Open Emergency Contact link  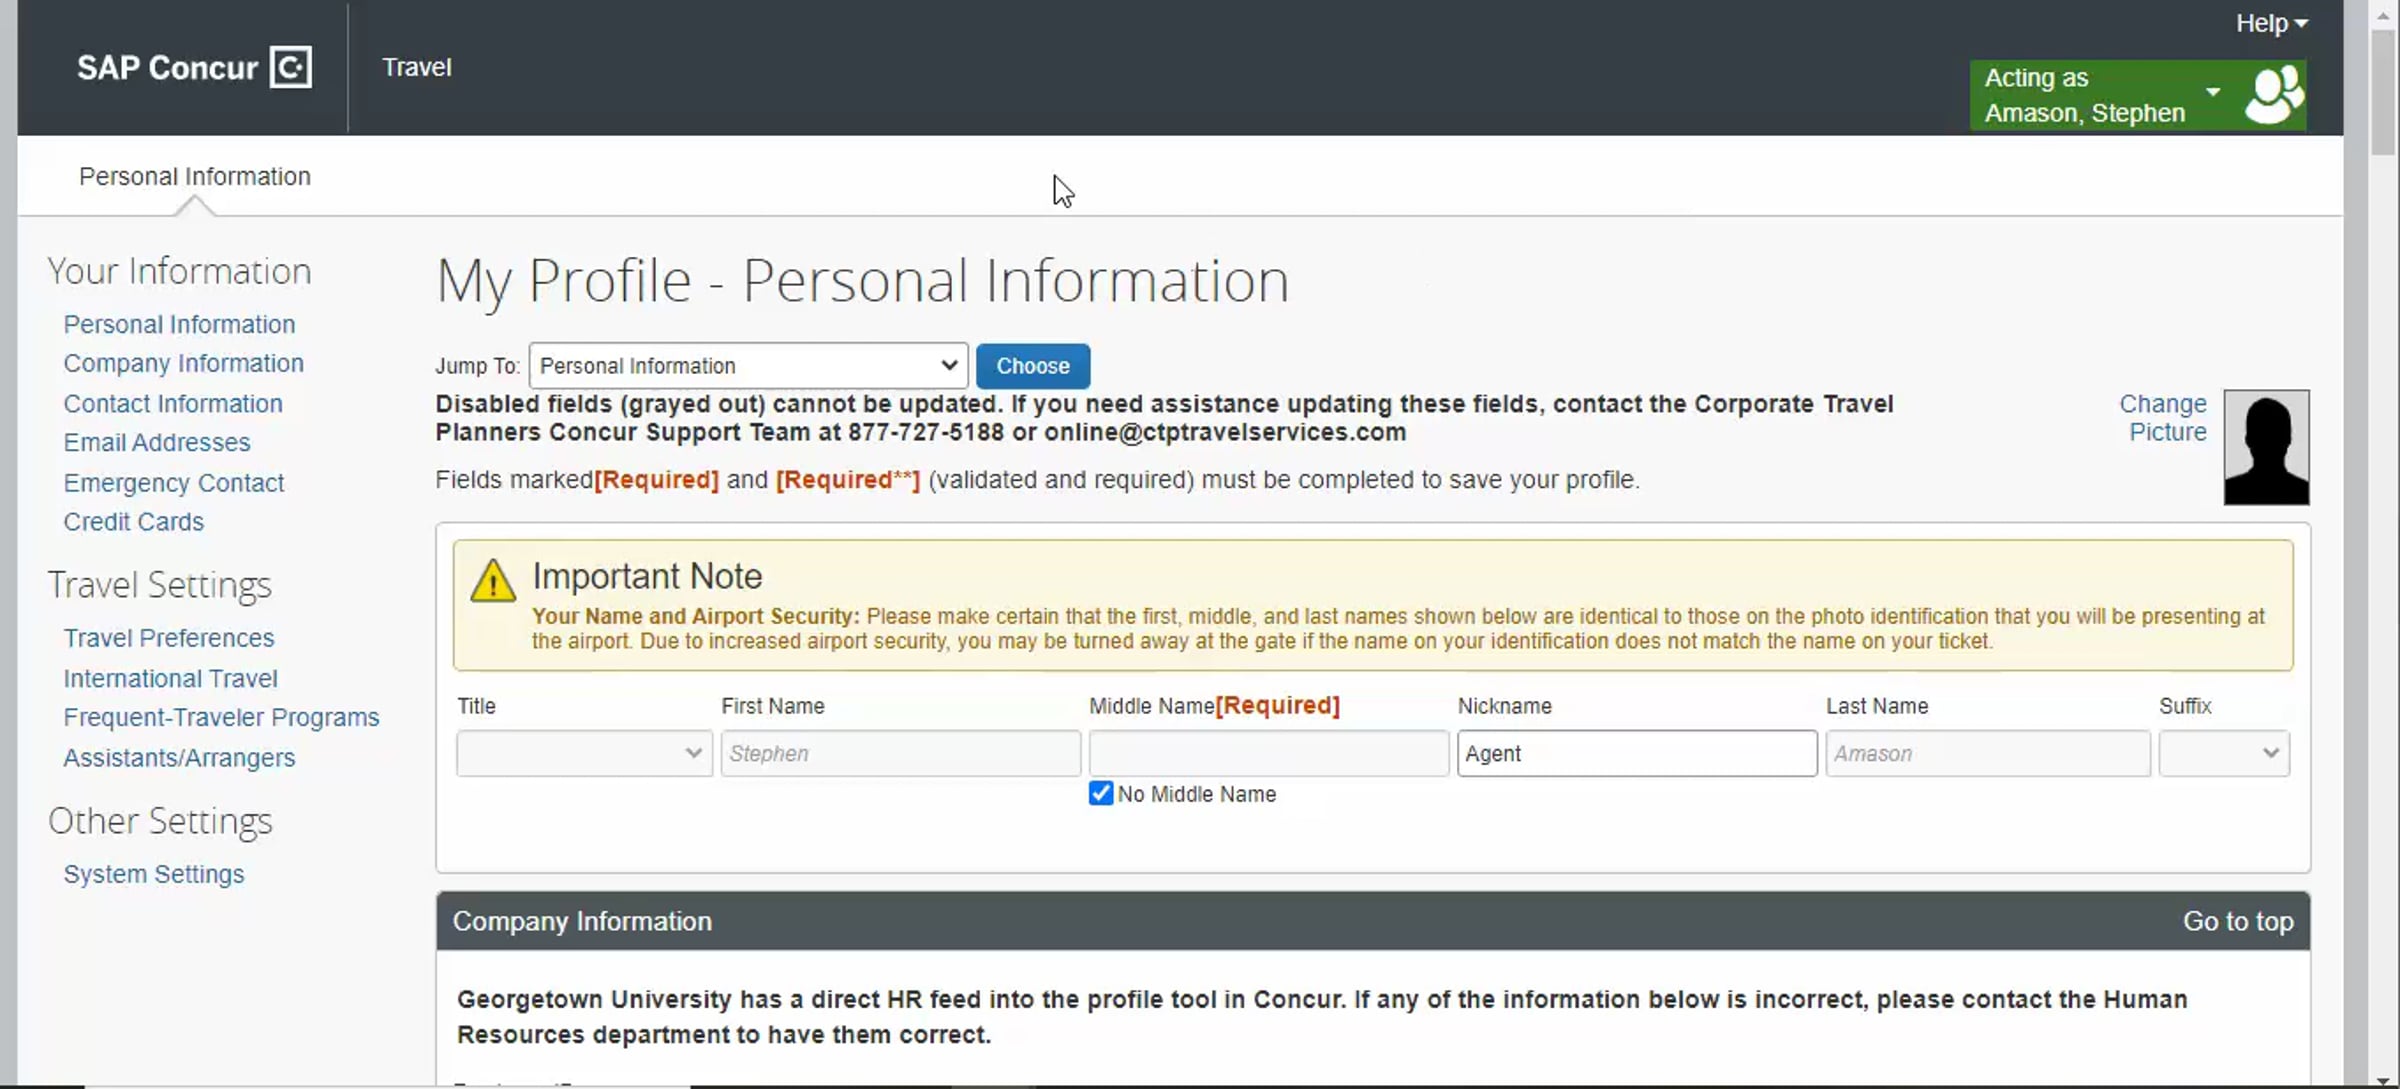click(x=174, y=483)
